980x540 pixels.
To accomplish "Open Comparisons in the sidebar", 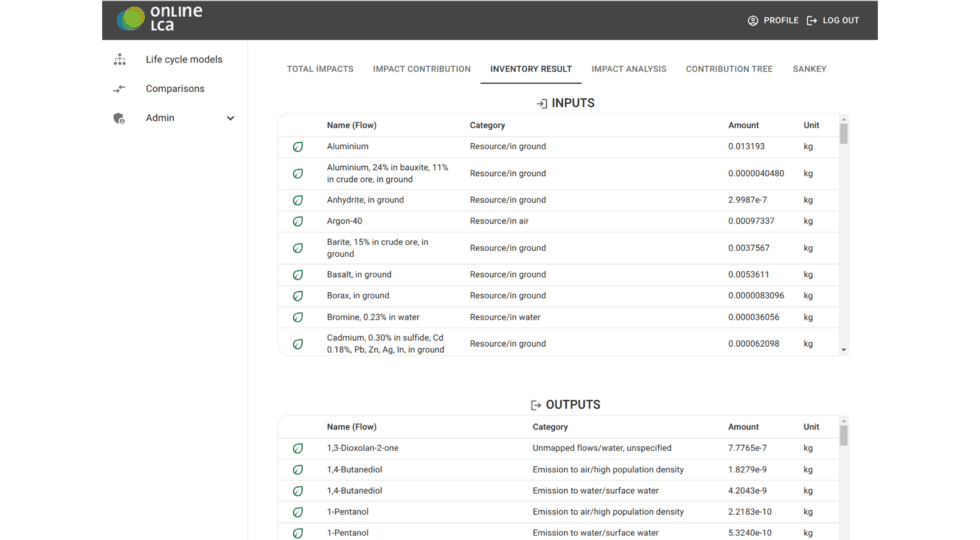I will [x=175, y=89].
